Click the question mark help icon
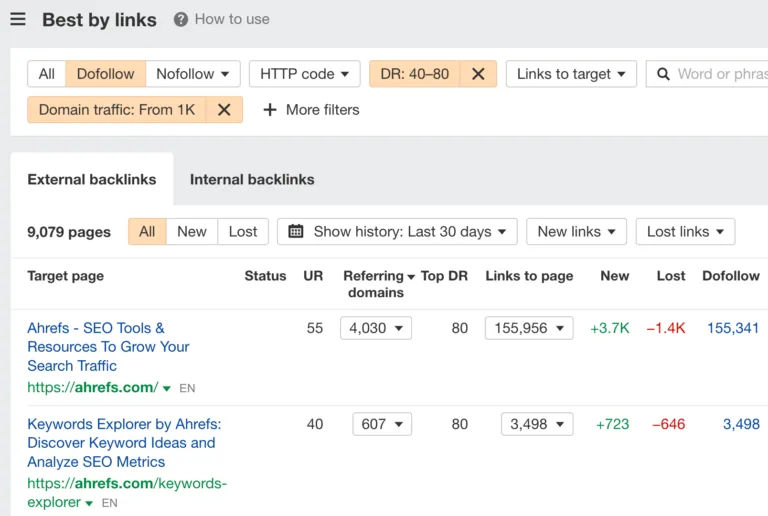The width and height of the screenshot is (768, 516). [x=181, y=20]
